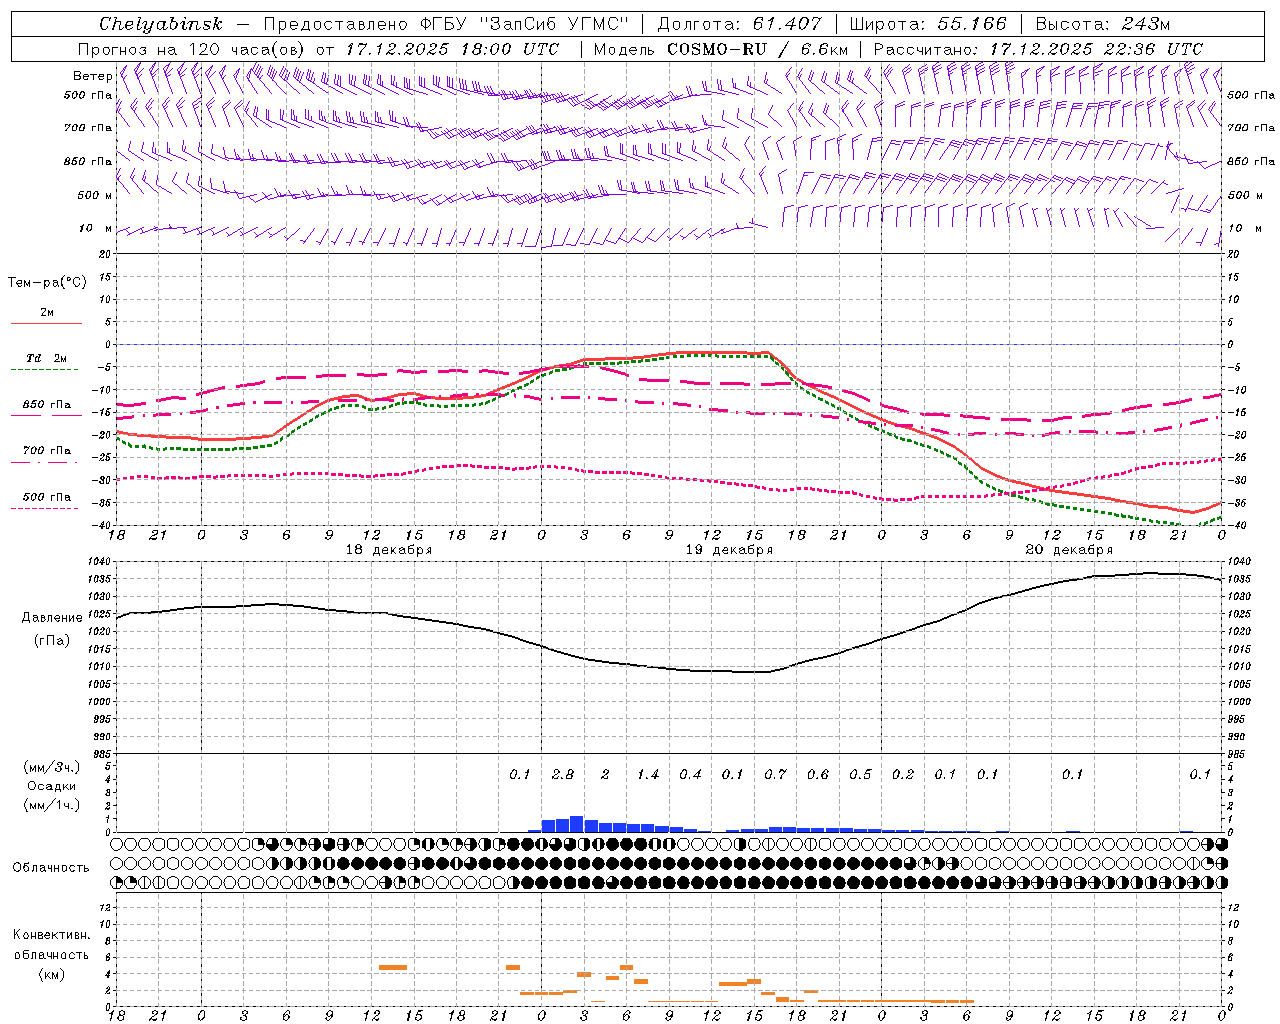Click the "(мм/1ч.)" units label
The width and height of the screenshot is (1280, 1024).
click(x=52, y=805)
